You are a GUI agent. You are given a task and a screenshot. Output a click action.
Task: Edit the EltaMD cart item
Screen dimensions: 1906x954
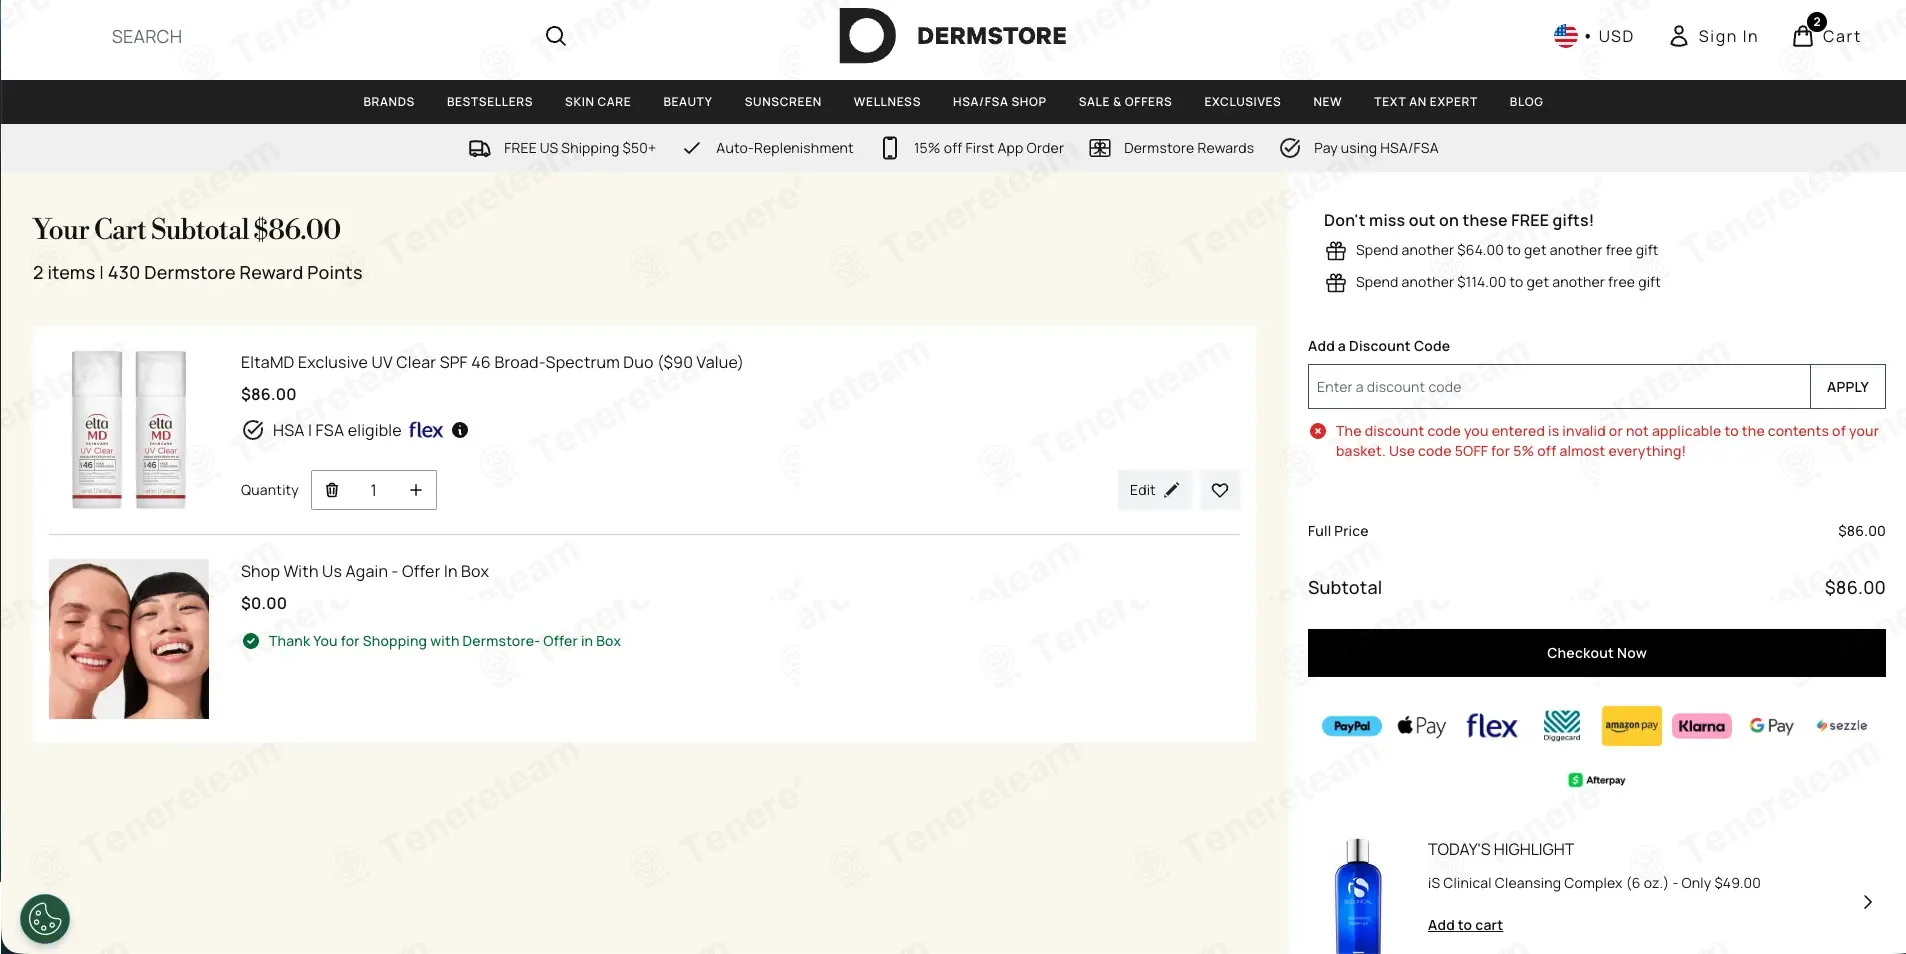point(1155,490)
